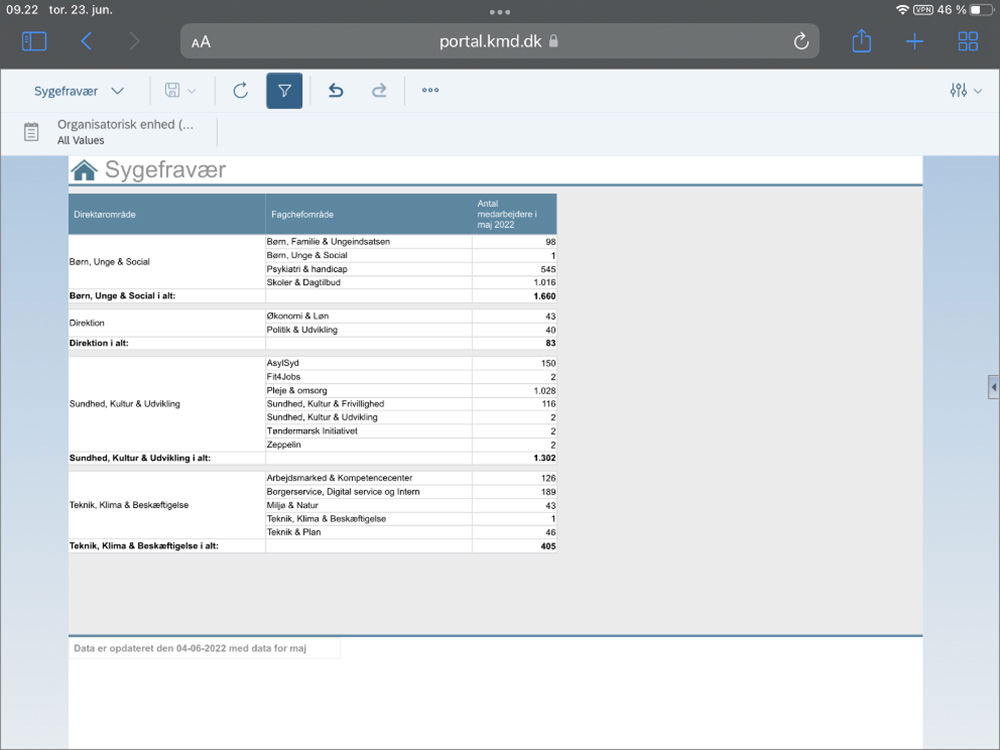Viewport: 1000px width, 750px height.
Task: Open a new Safari tab
Action: (914, 41)
